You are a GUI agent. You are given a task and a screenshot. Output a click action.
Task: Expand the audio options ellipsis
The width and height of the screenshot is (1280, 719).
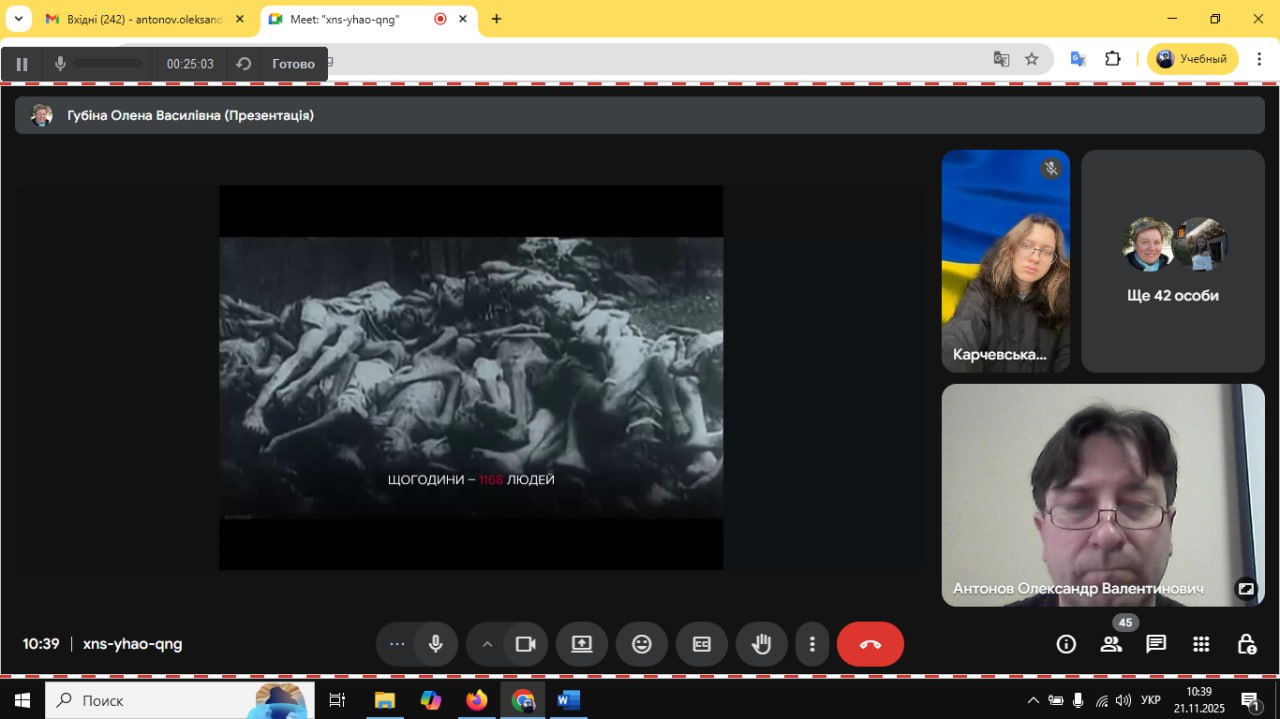click(397, 644)
